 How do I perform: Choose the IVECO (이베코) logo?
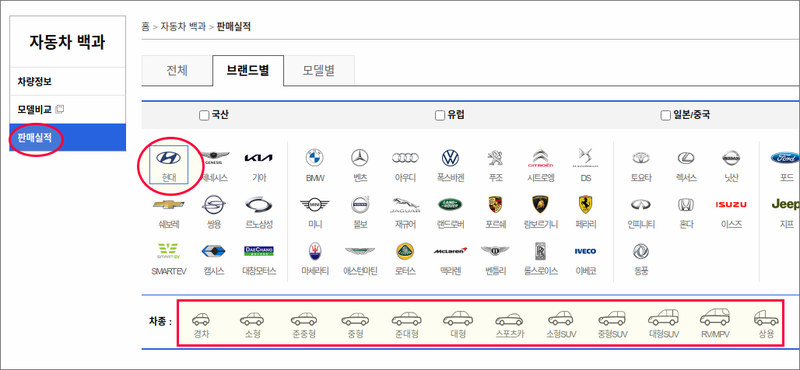point(585,251)
